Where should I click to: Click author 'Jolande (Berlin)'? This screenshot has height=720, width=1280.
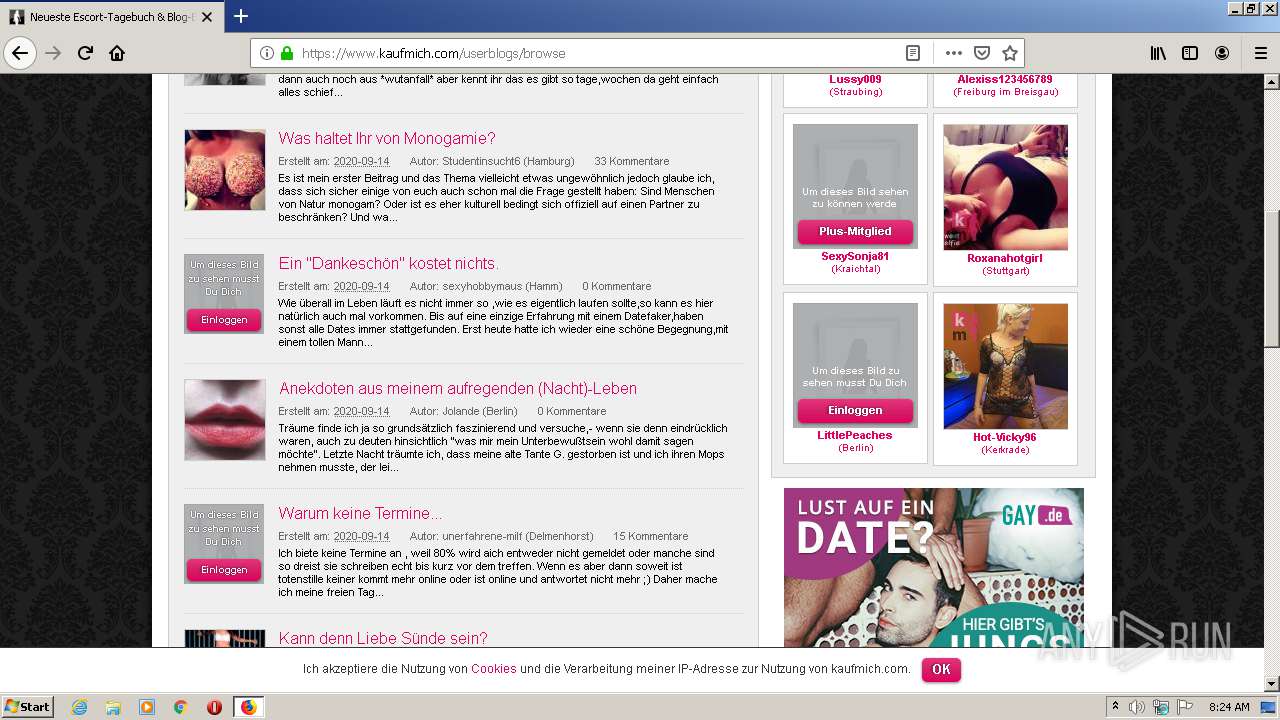point(479,411)
